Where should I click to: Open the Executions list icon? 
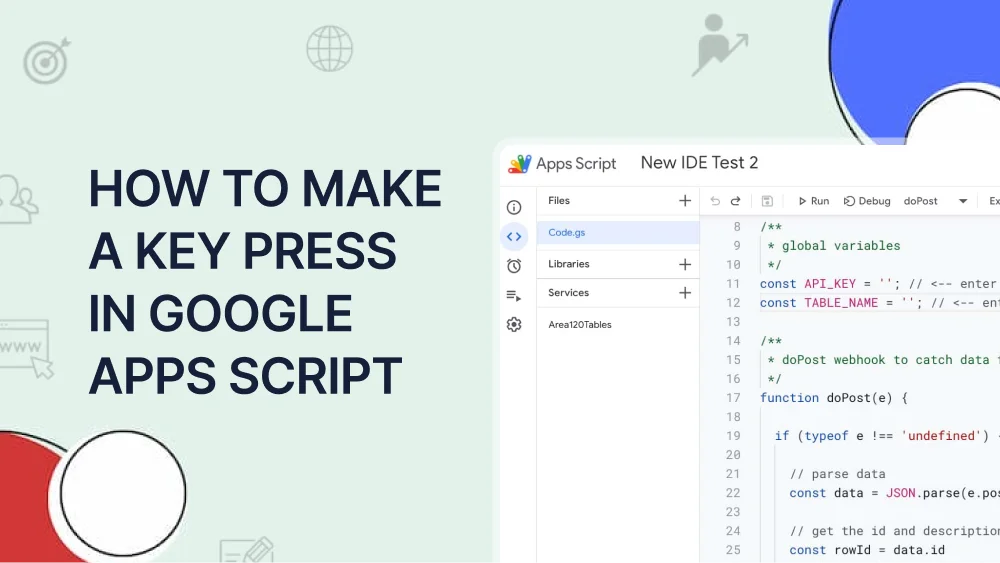click(514, 295)
